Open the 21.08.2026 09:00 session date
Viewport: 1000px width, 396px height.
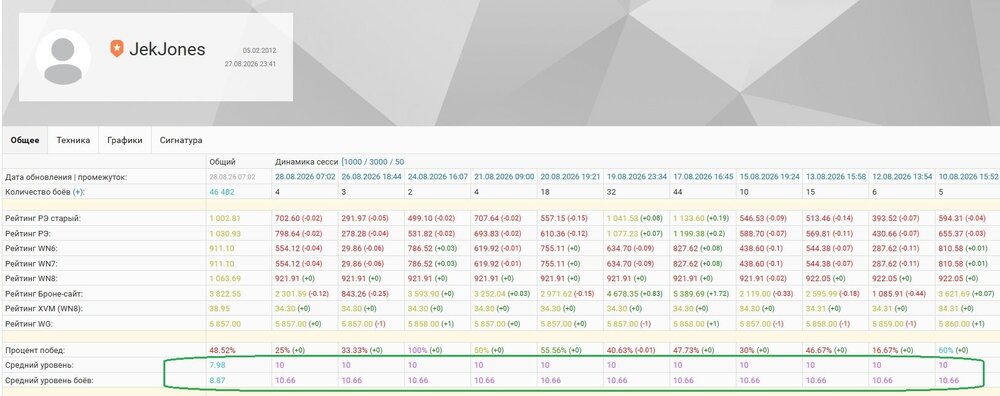tap(504, 177)
